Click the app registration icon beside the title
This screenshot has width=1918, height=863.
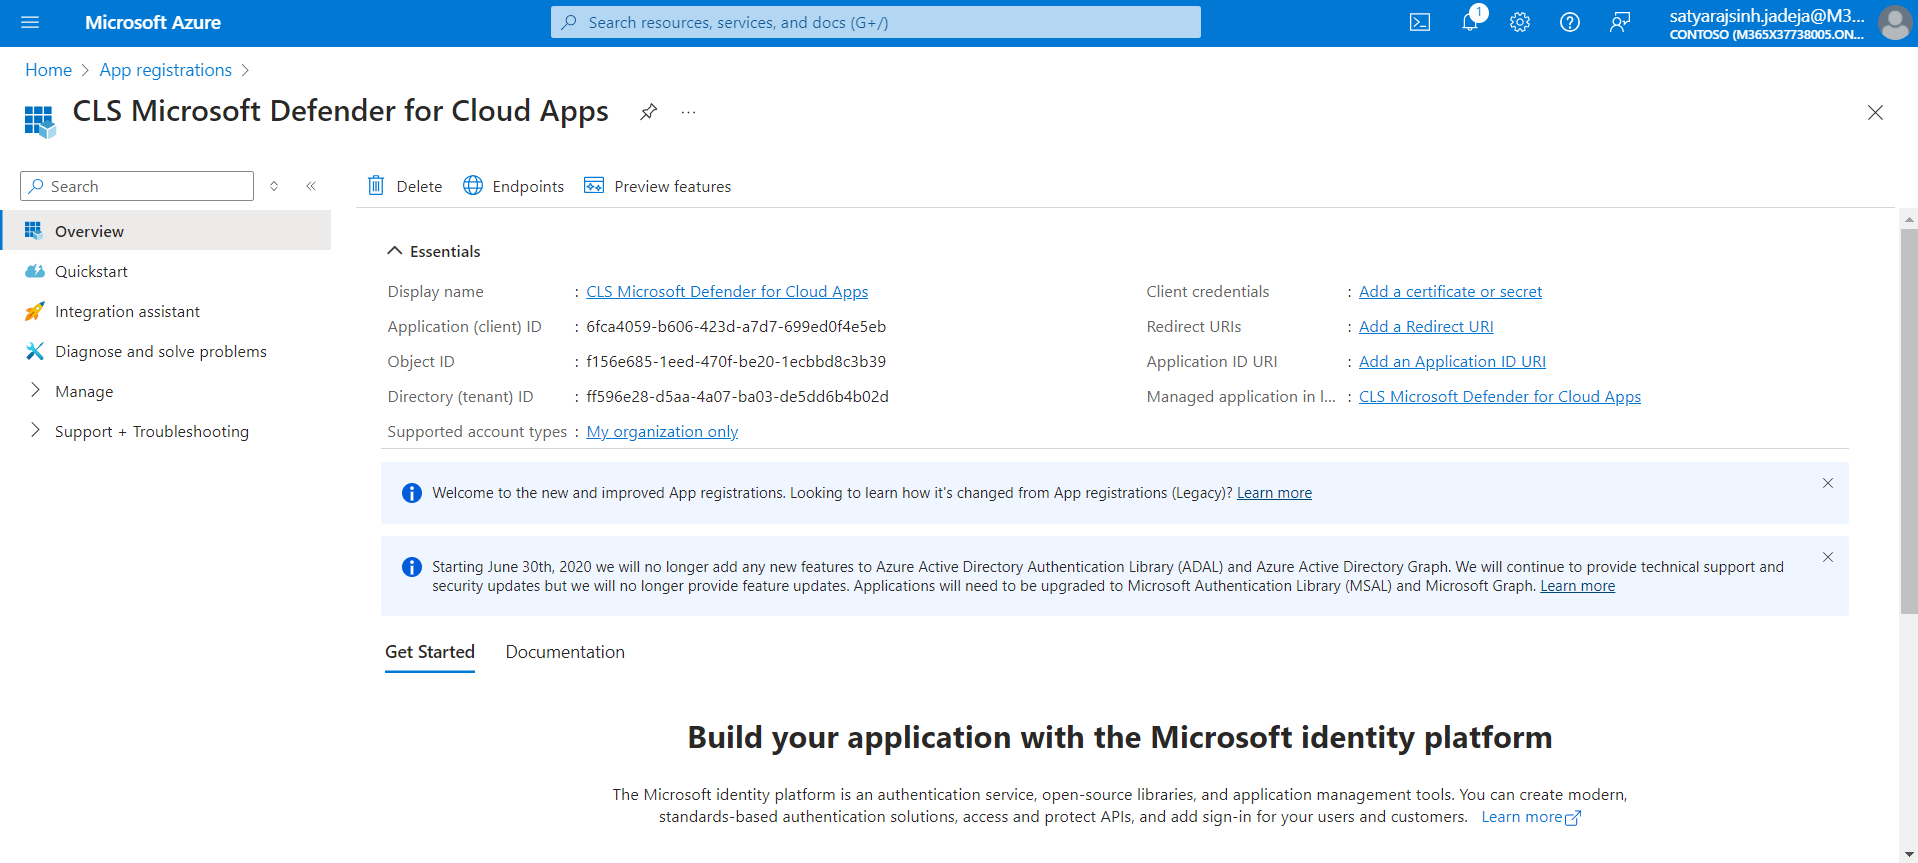coord(39,121)
